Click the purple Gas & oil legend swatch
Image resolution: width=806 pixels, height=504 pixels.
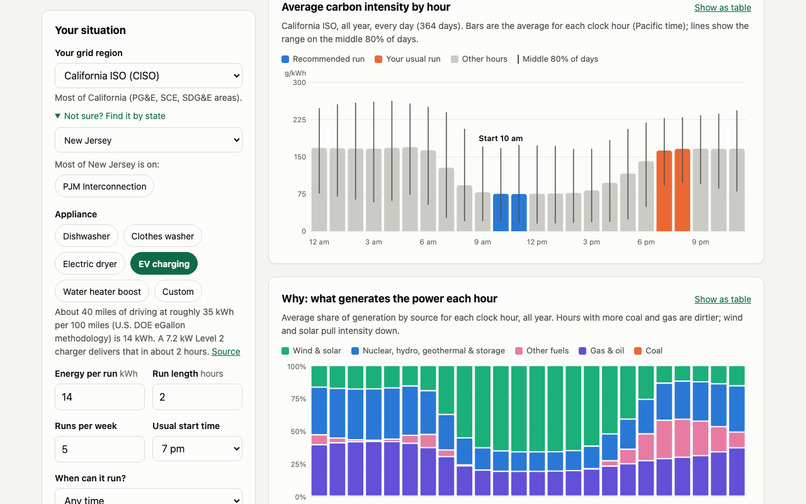(582, 351)
